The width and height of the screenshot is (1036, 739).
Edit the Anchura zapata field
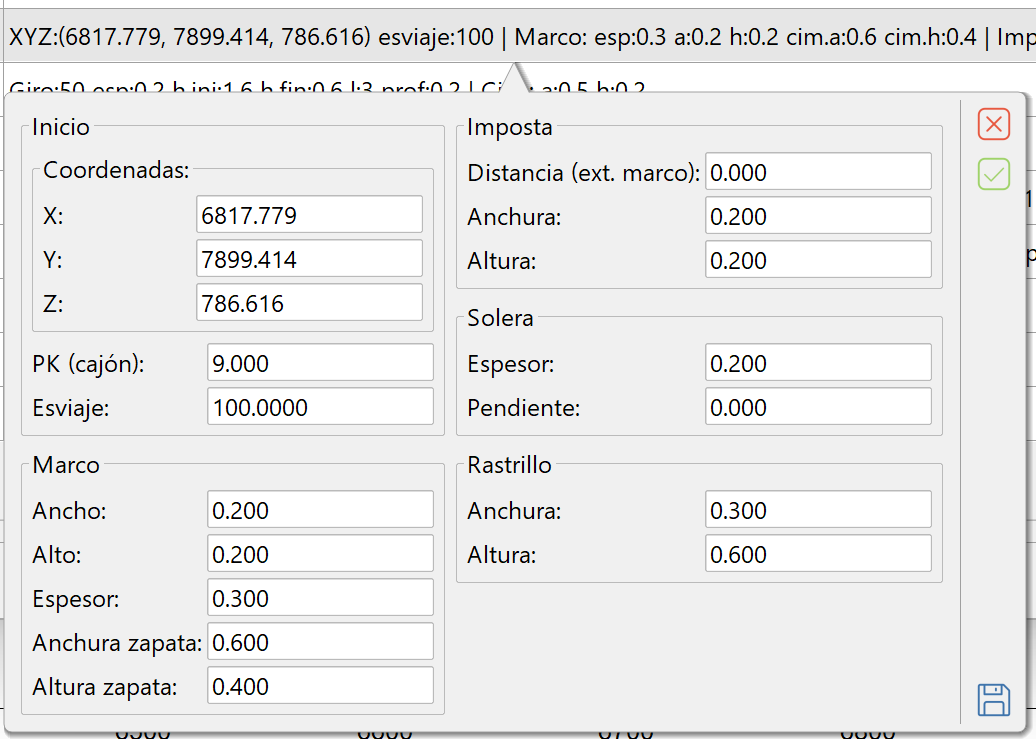320,642
